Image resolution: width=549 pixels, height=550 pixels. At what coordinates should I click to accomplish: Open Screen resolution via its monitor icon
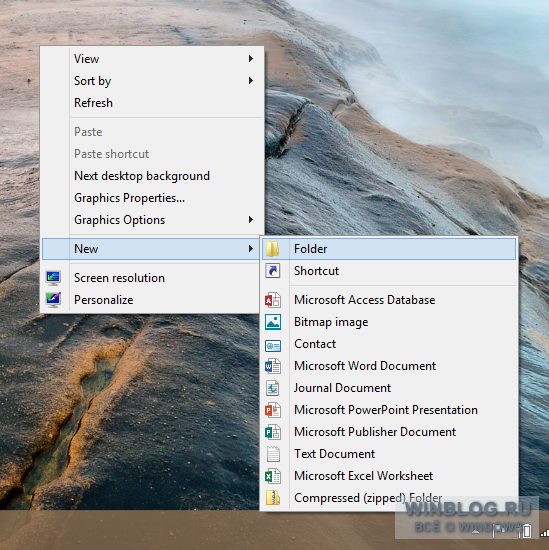pyautogui.click(x=53, y=278)
